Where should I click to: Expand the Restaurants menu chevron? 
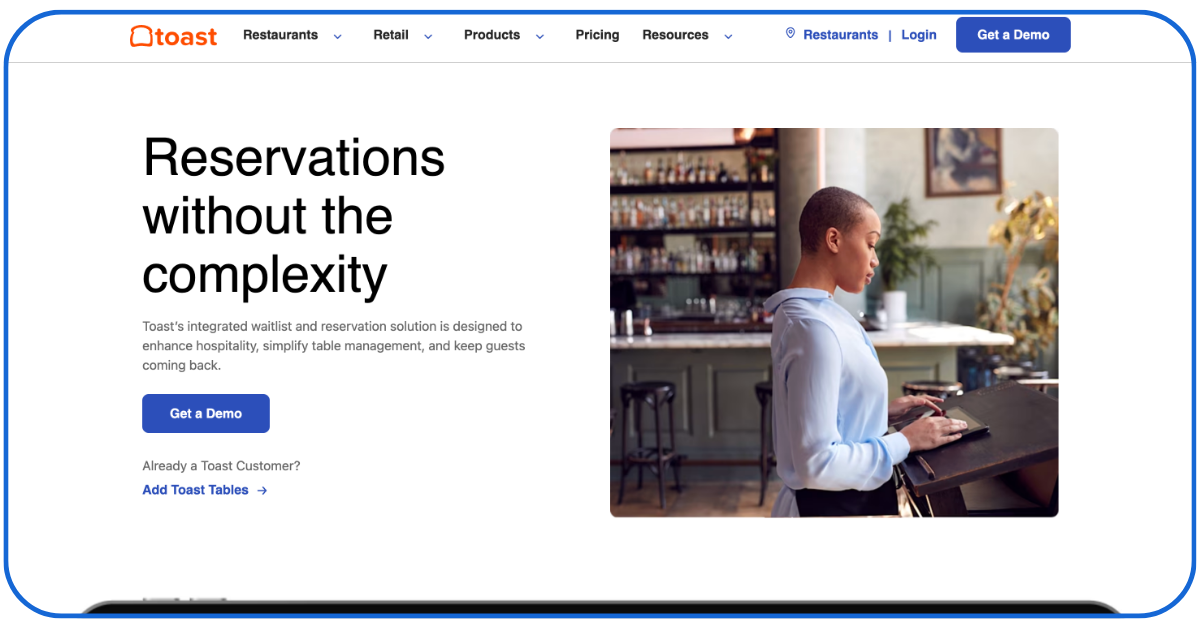click(337, 36)
